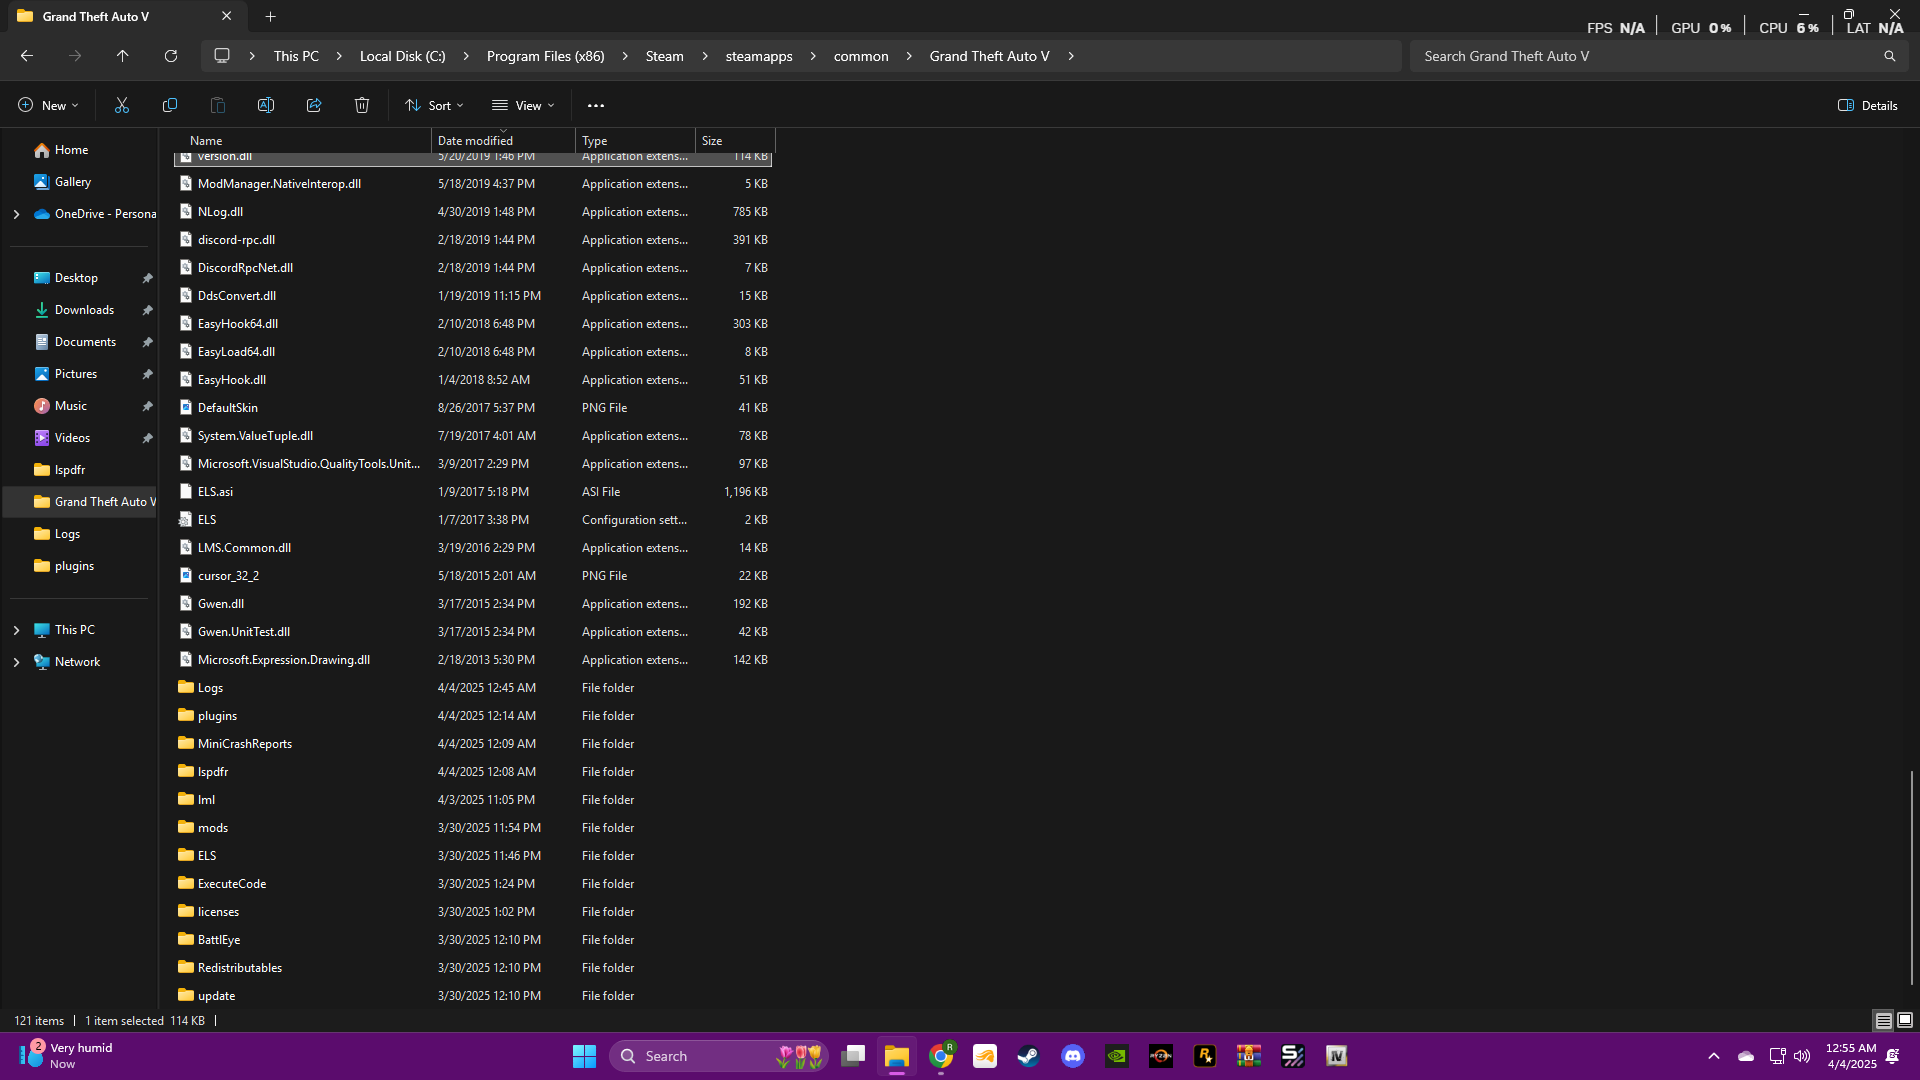Screen dimensions: 1920x1080
Task: Open a new tab with plus button
Action: (x=270, y=16)
